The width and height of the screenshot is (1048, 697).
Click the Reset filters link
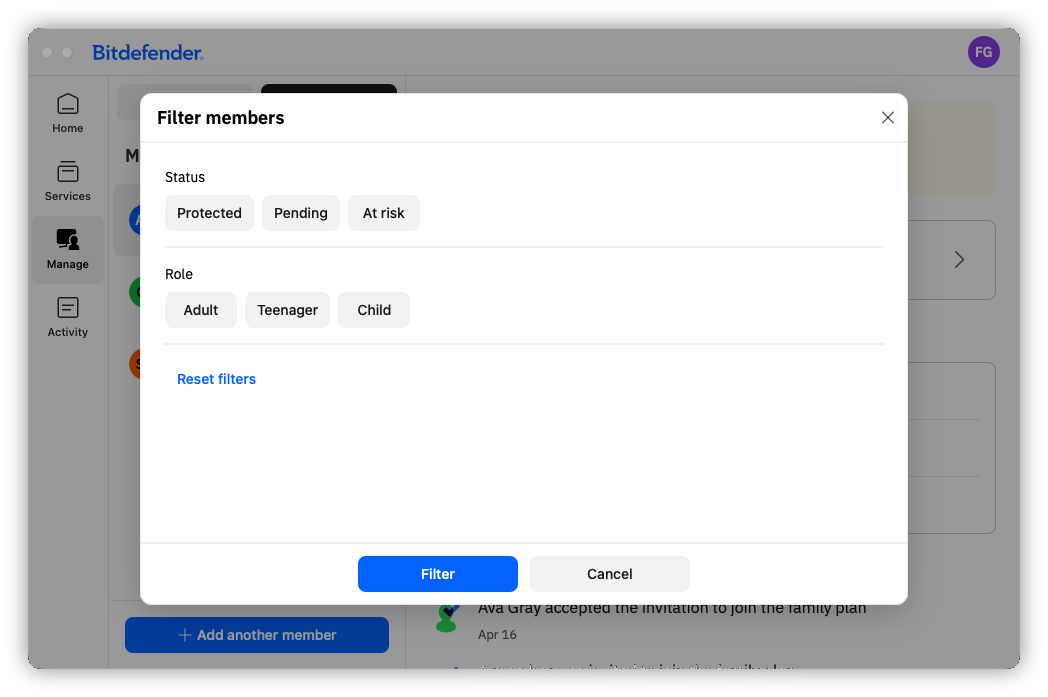point(217,379)
